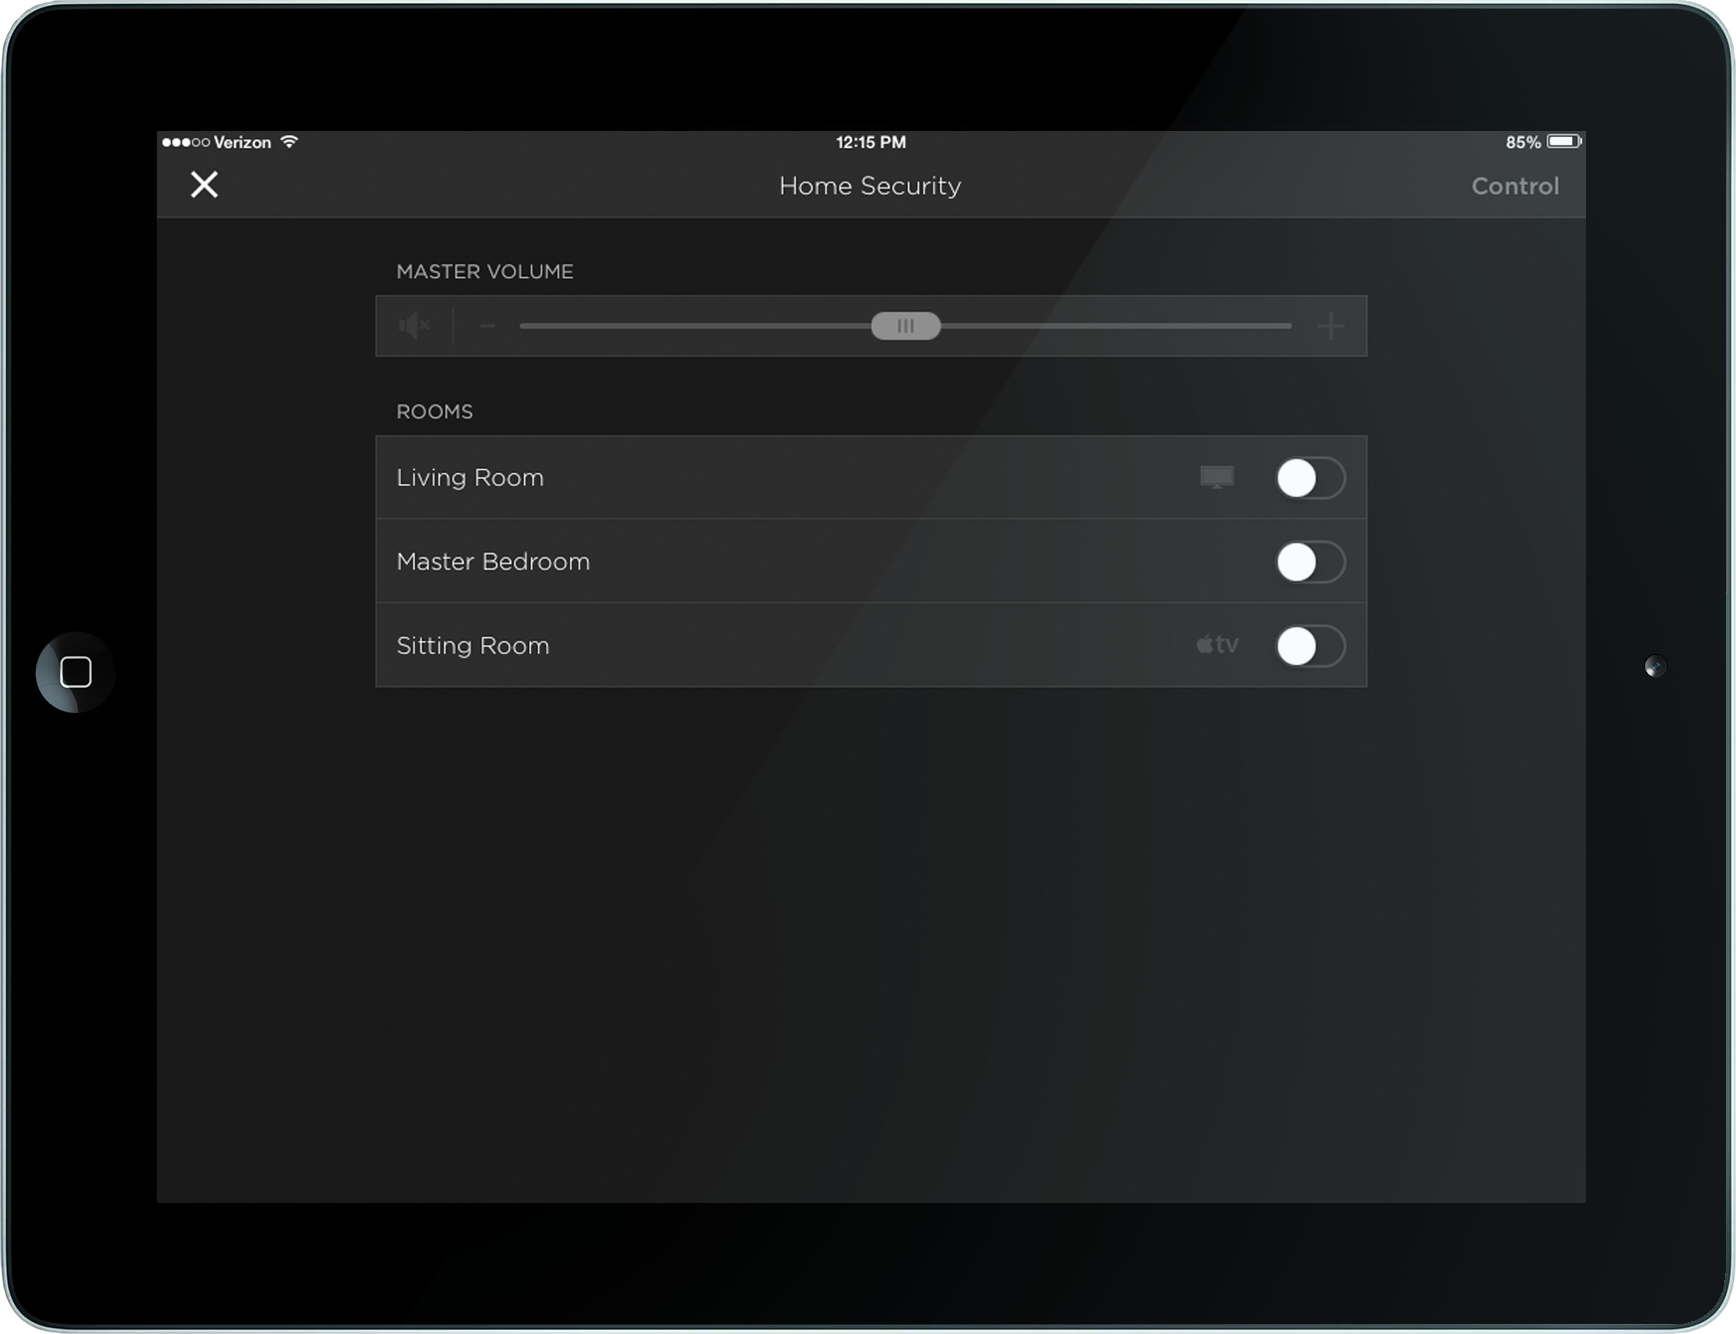Tap the Home Security title
The height and width of the screenshot is (1334, 1736).
coord(870,186)
